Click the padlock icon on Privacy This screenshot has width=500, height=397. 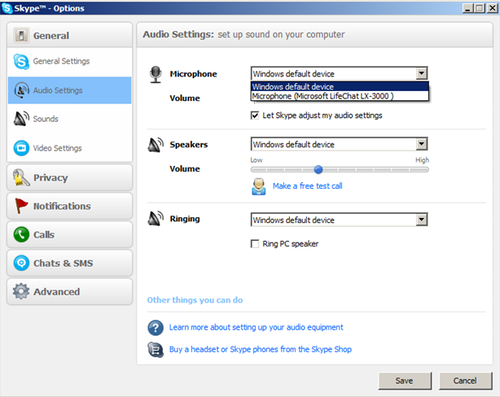click(x=21, y=177)
